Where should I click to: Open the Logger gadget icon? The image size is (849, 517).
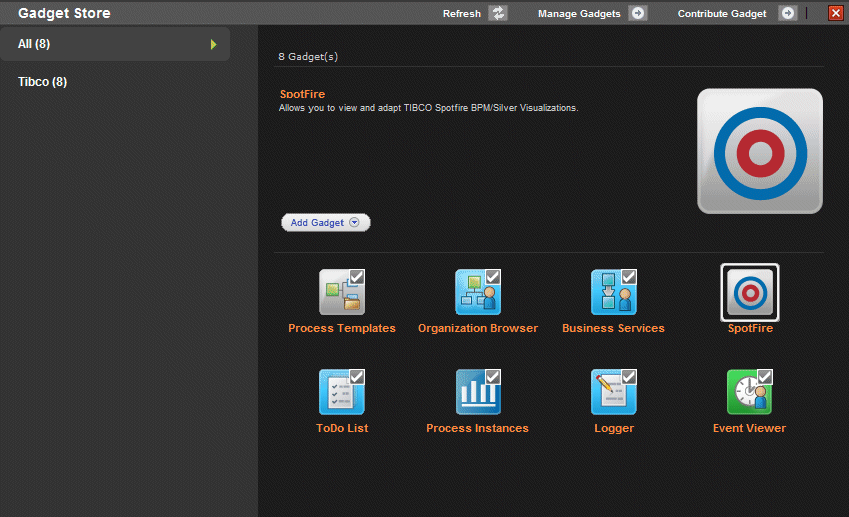point(613,392)
